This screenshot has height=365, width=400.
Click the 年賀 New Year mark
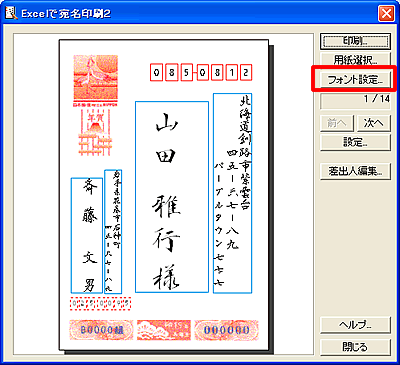pos(95,132)
